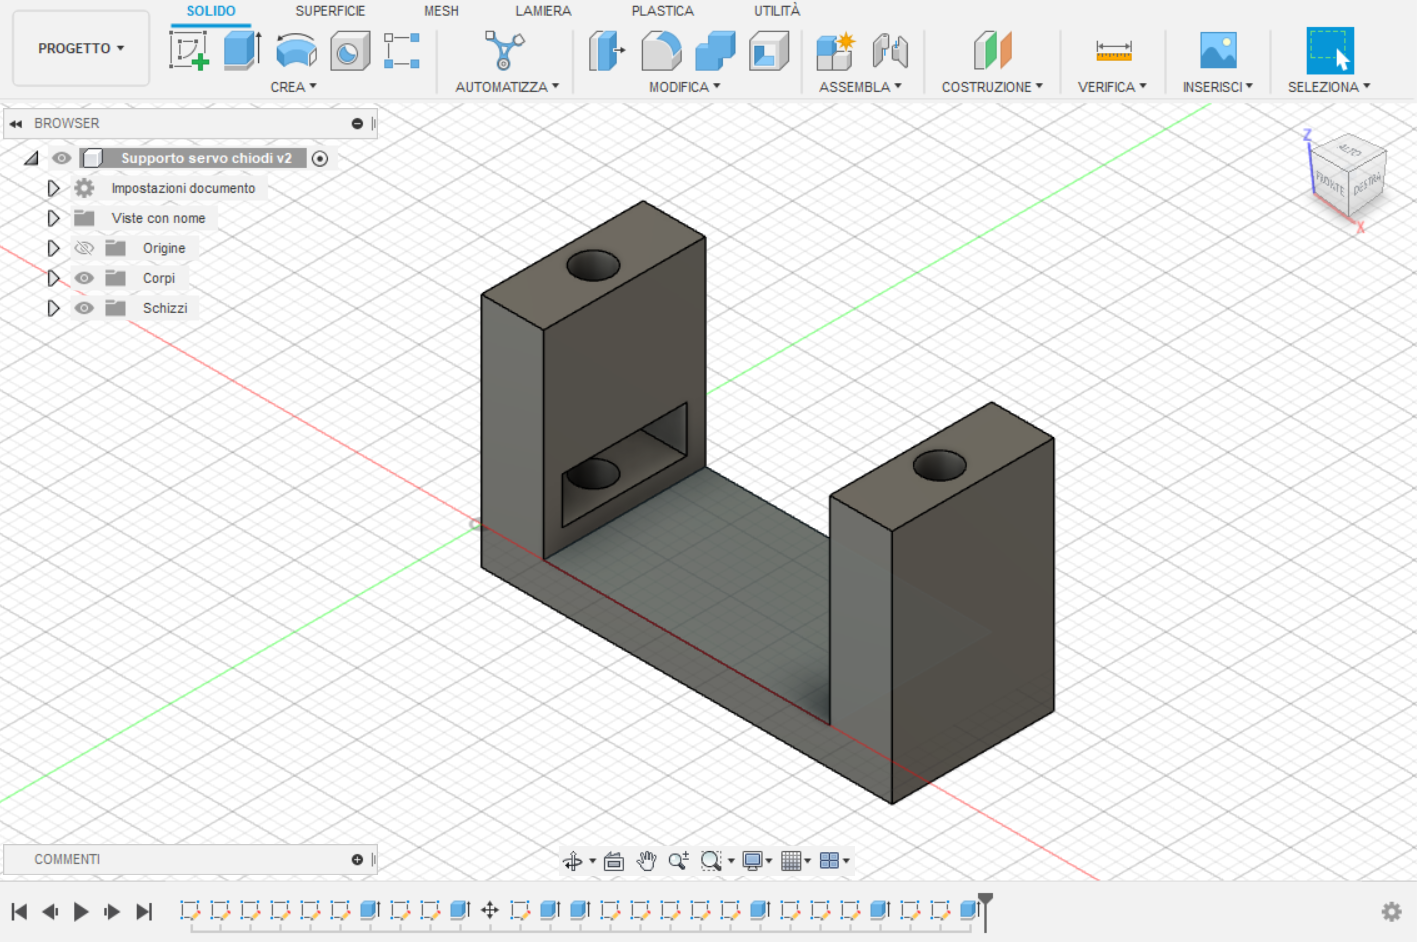
Task: Switch to the LAMIERA tab
Action: click(x=543, y=11)
